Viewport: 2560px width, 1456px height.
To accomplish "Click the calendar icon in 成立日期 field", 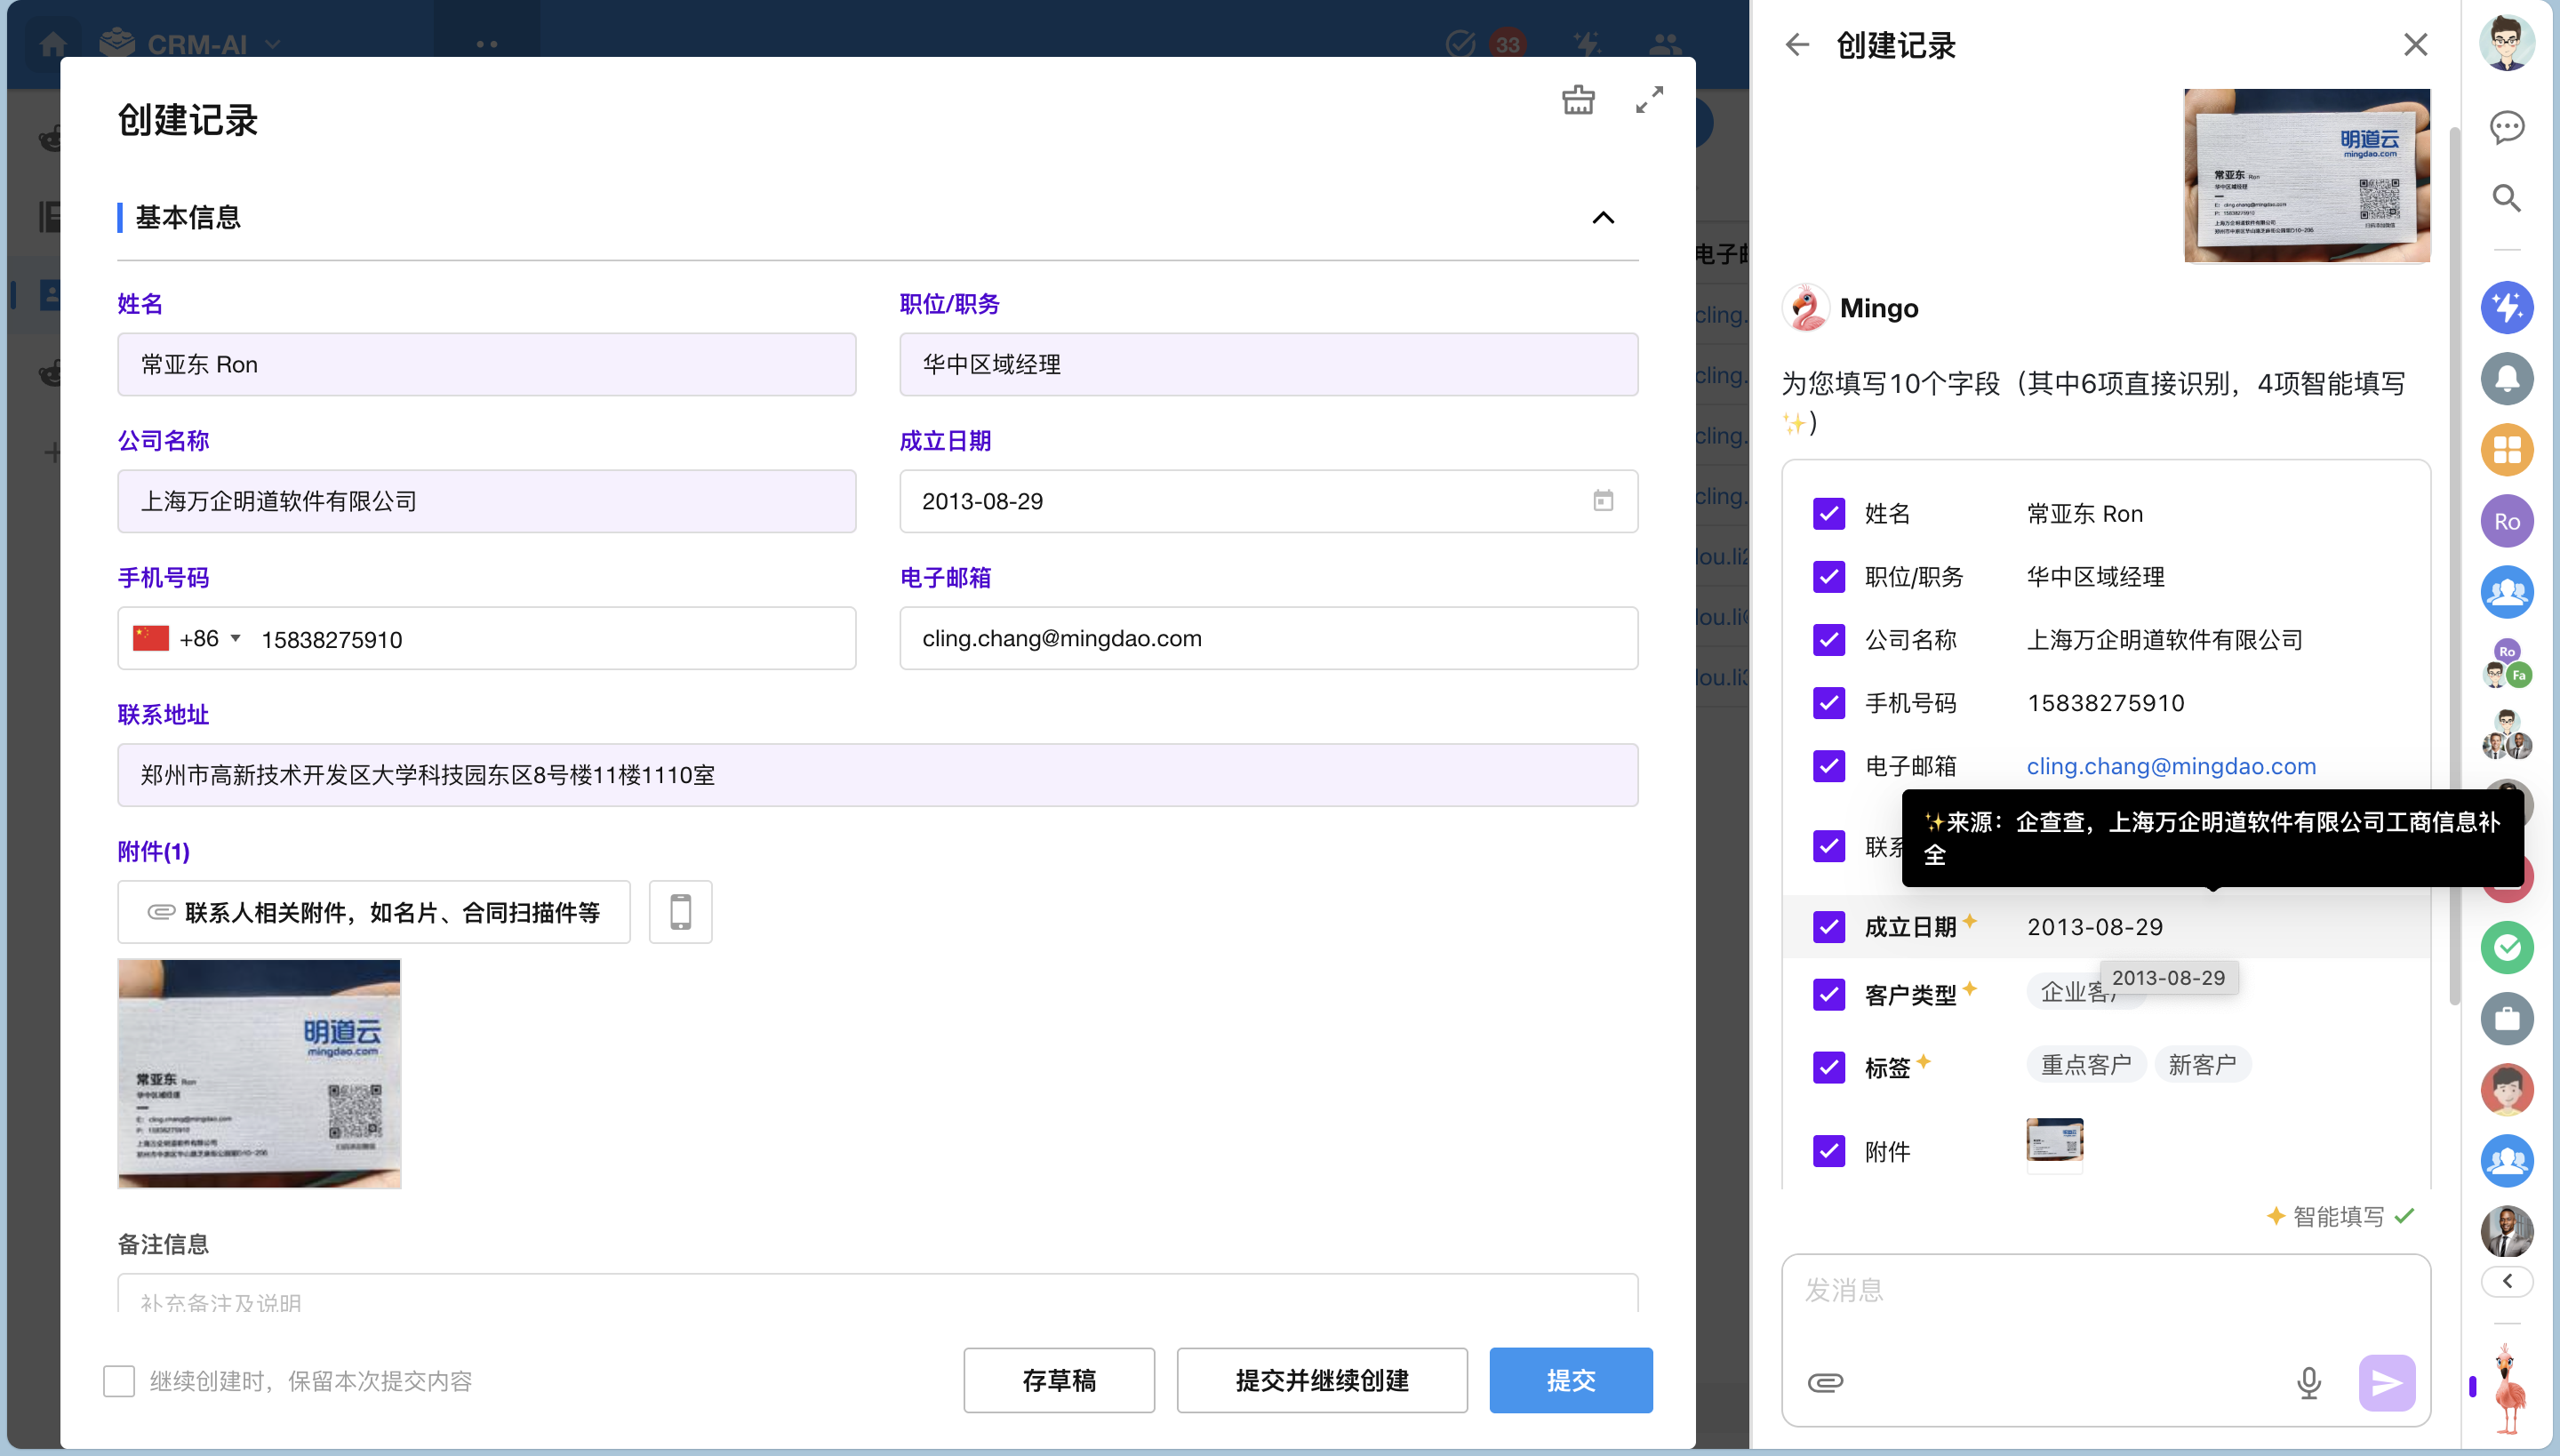I will click(x=1603, y=501).
